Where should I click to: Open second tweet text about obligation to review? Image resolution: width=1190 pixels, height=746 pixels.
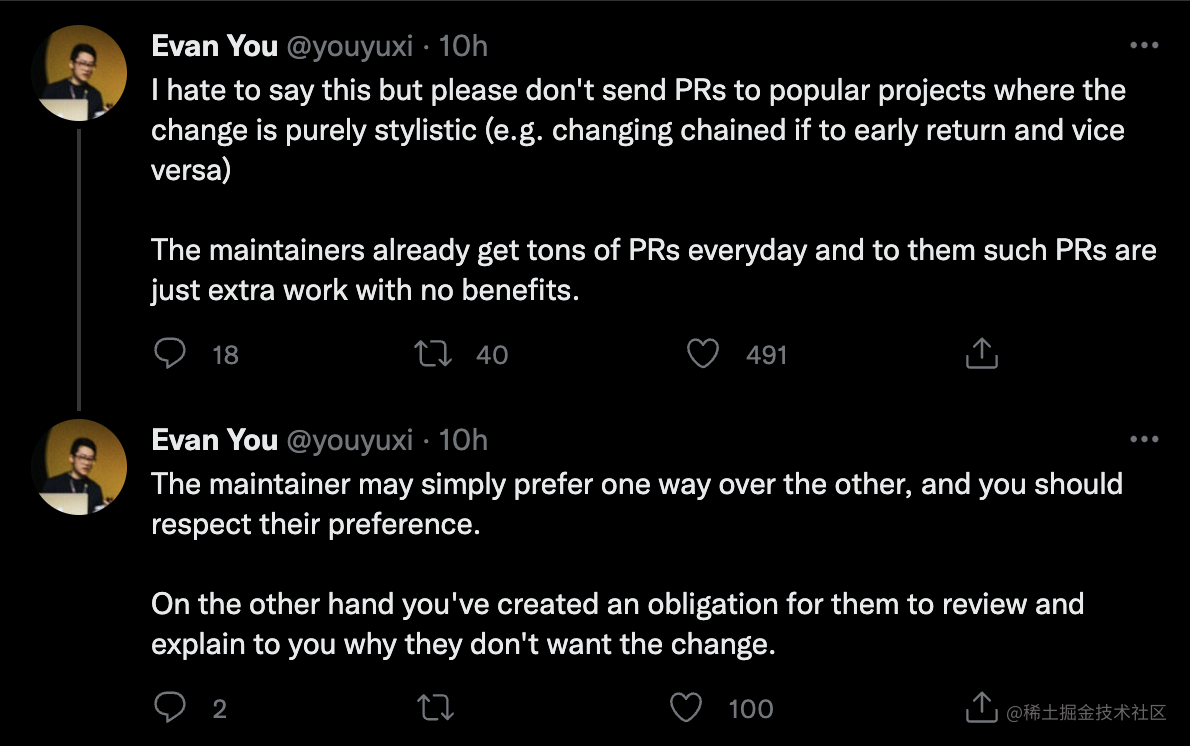pyautogui.click(x=617, y=624)
